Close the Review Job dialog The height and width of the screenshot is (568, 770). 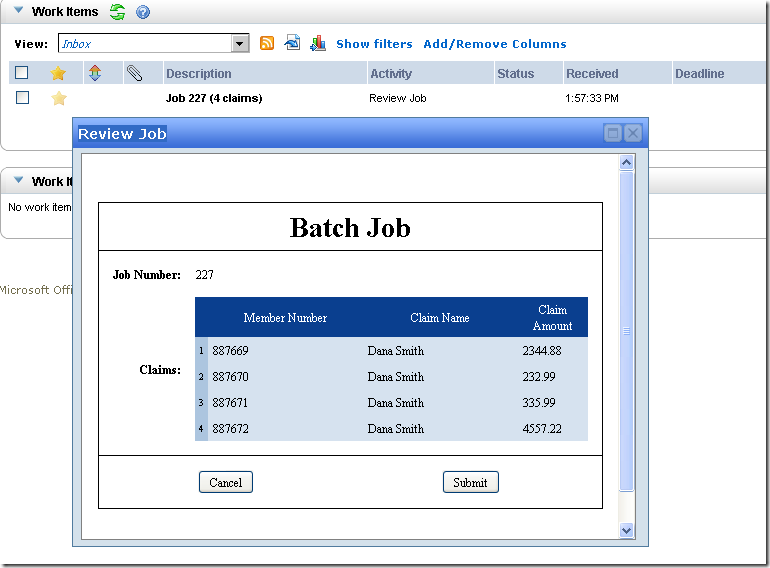633,133
